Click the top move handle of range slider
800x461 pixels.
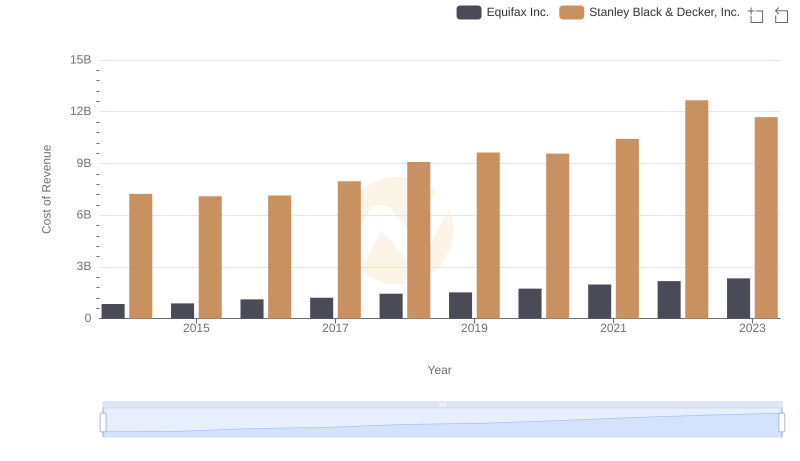point(442,404)
